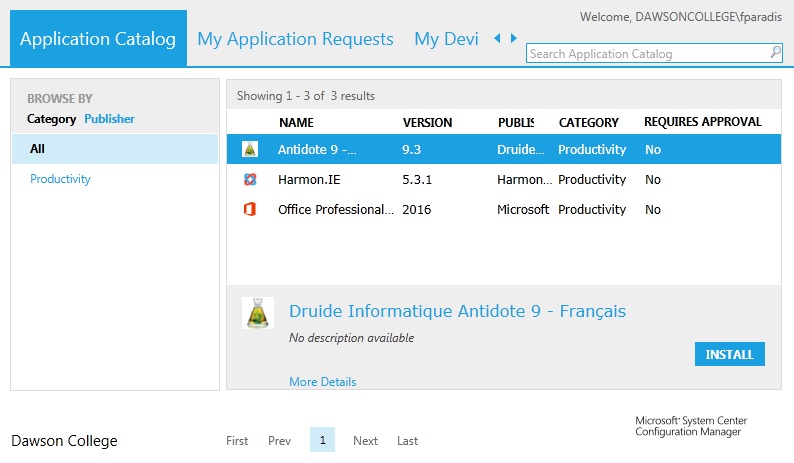Open the My Devices tab
794x463 pixels.
click(x=446, y=39)
